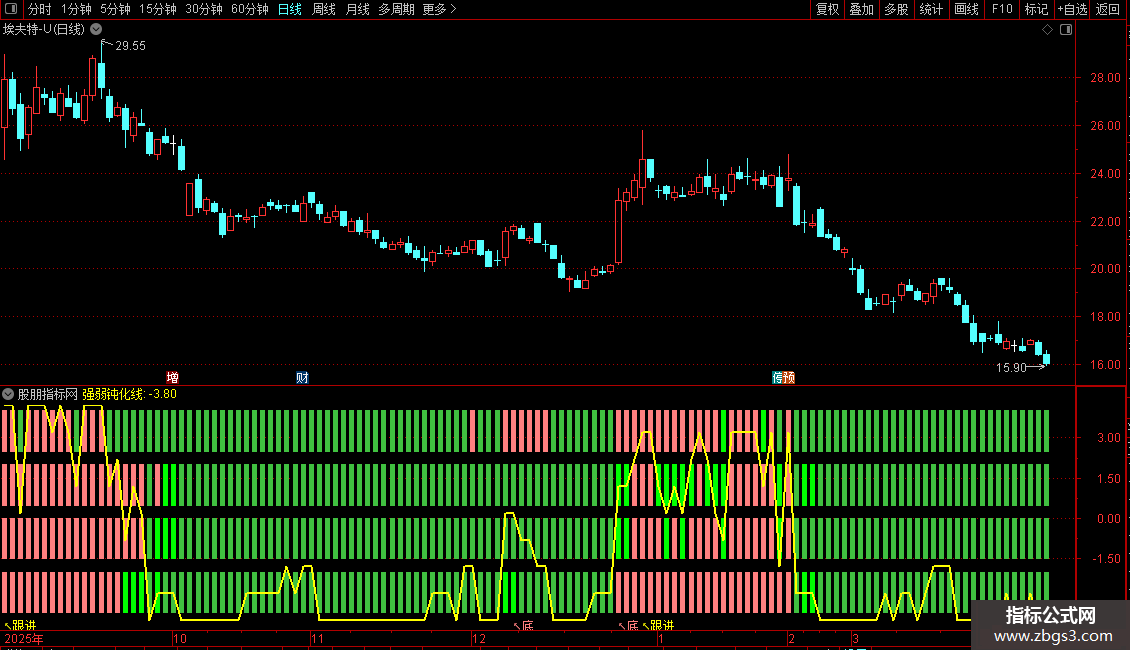This screenshot has height=650, width=1130.
Task: Open 多周期 multi-period view
Action: click(396, 9)
